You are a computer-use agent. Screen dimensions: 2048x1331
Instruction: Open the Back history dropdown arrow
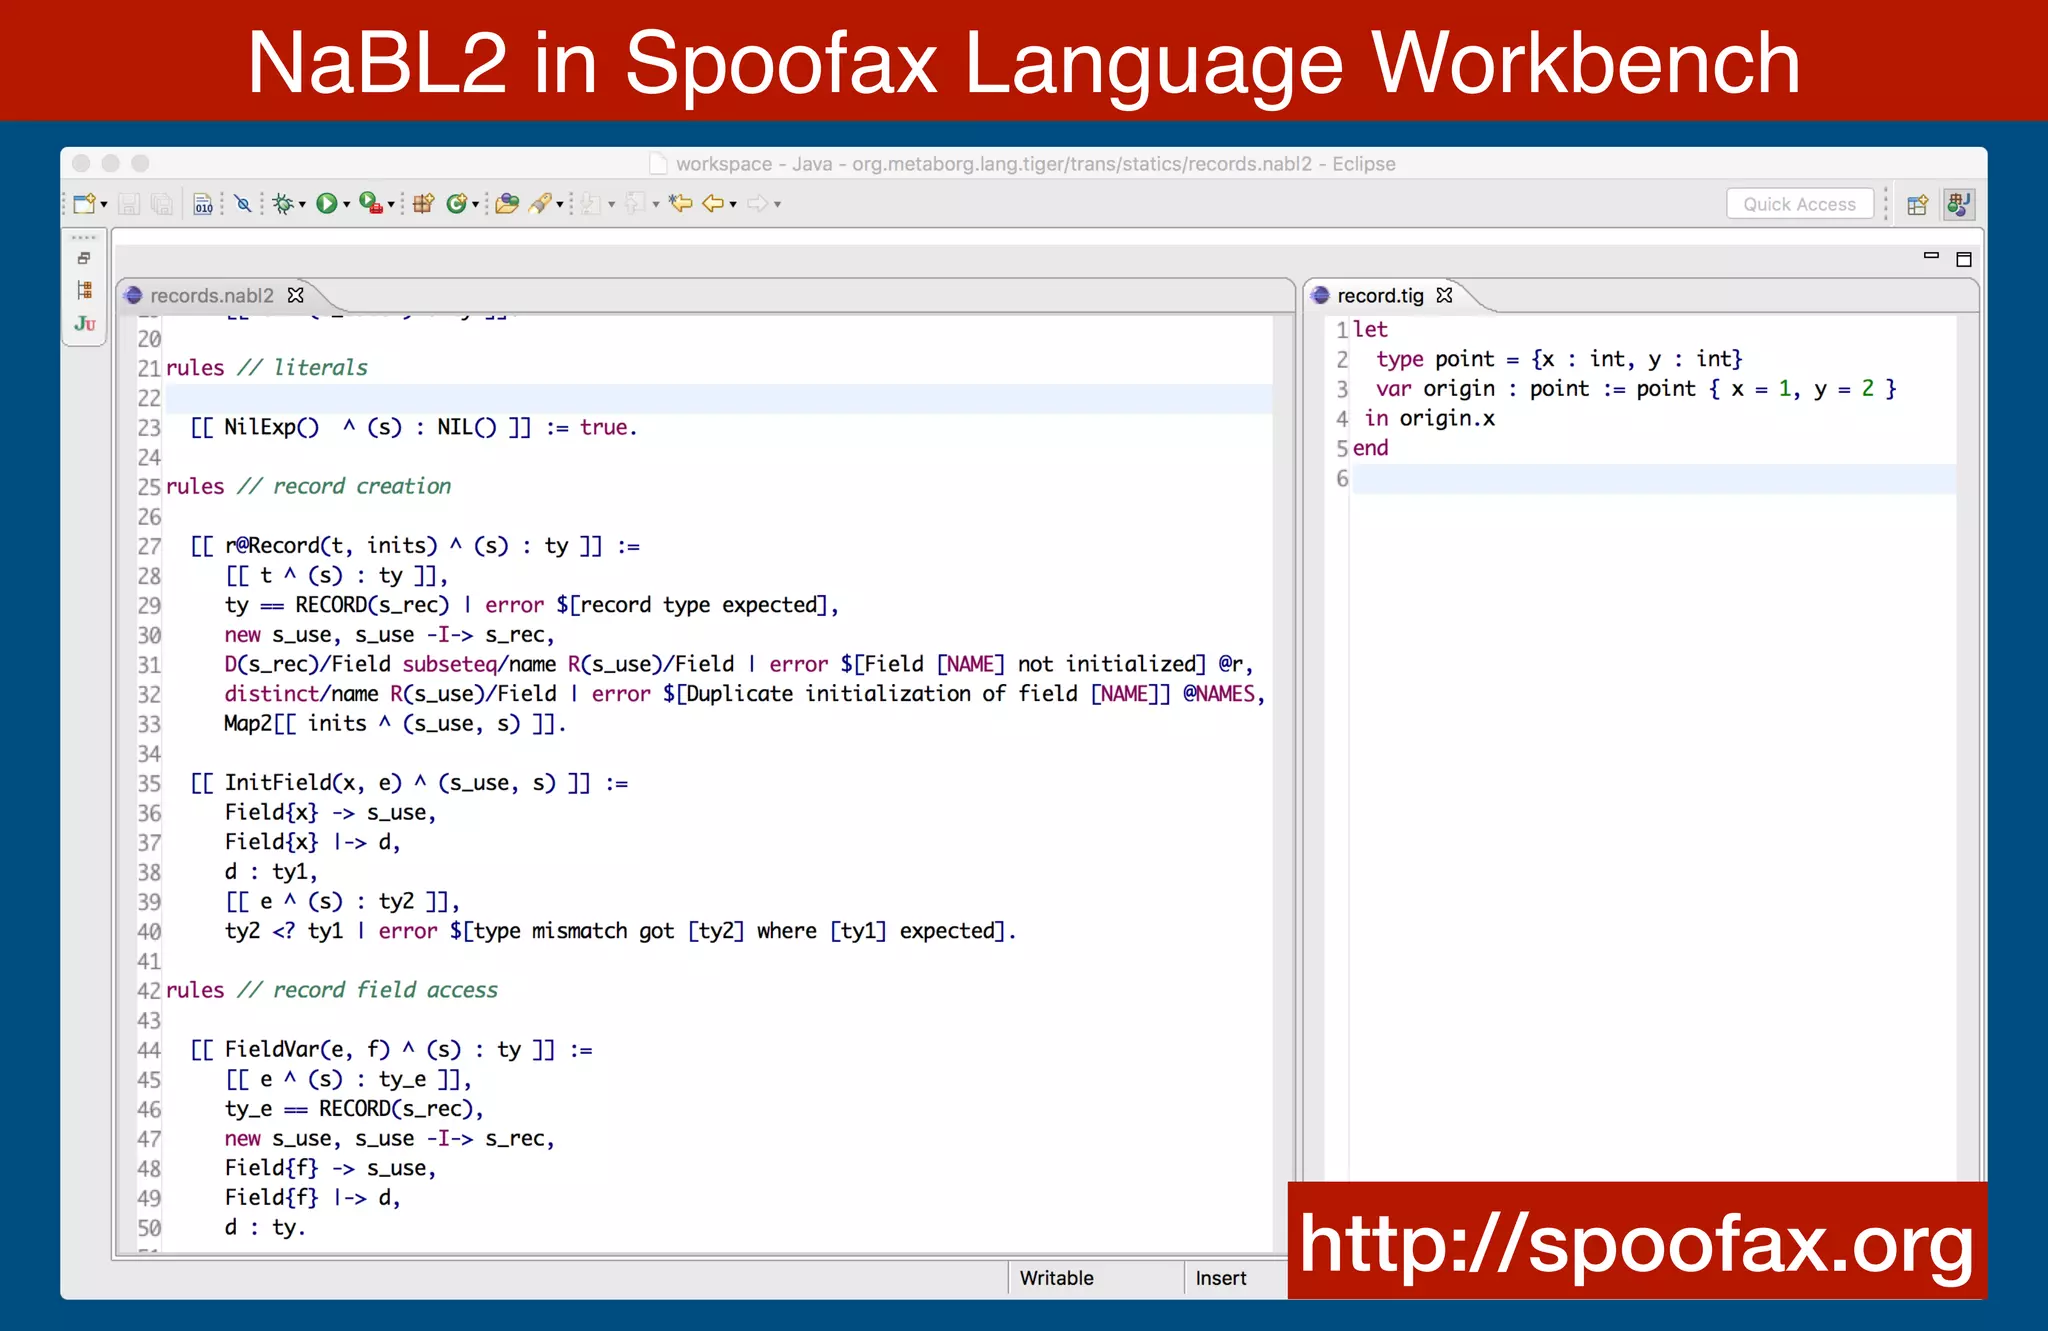tap(734, 205)
